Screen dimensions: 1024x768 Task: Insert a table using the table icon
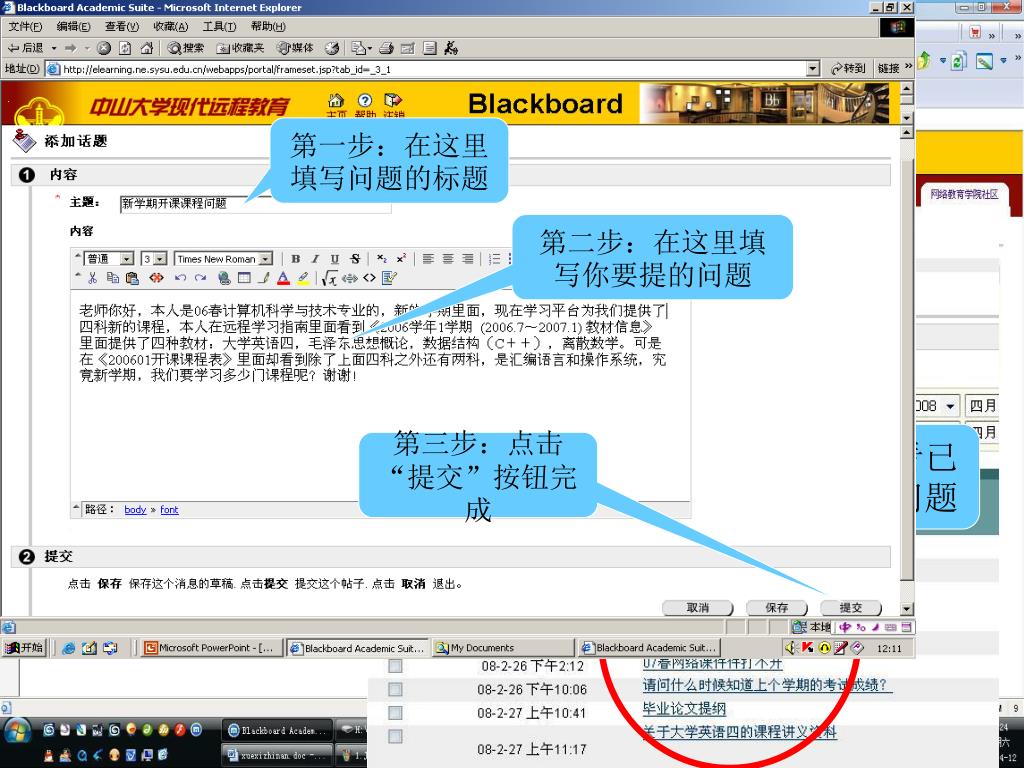(x=244, y=278)
